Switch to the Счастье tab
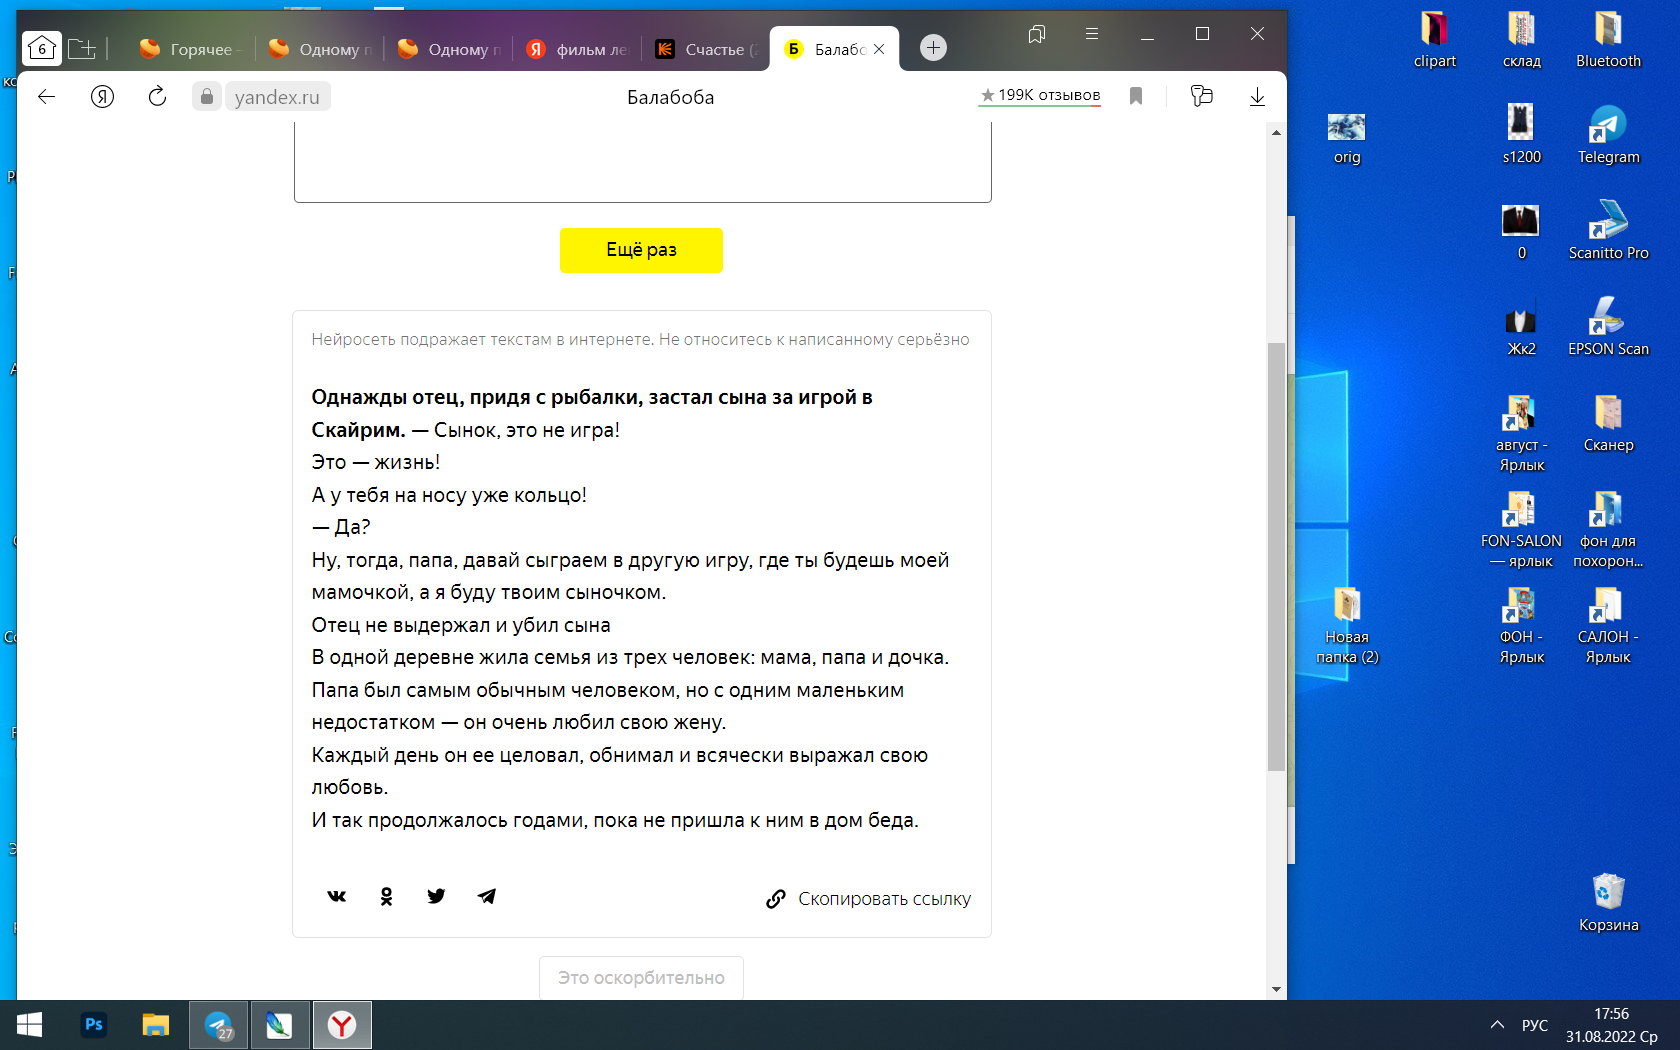The width and height of the screenshot is (1680, 1050). click(x=707, y=49)
